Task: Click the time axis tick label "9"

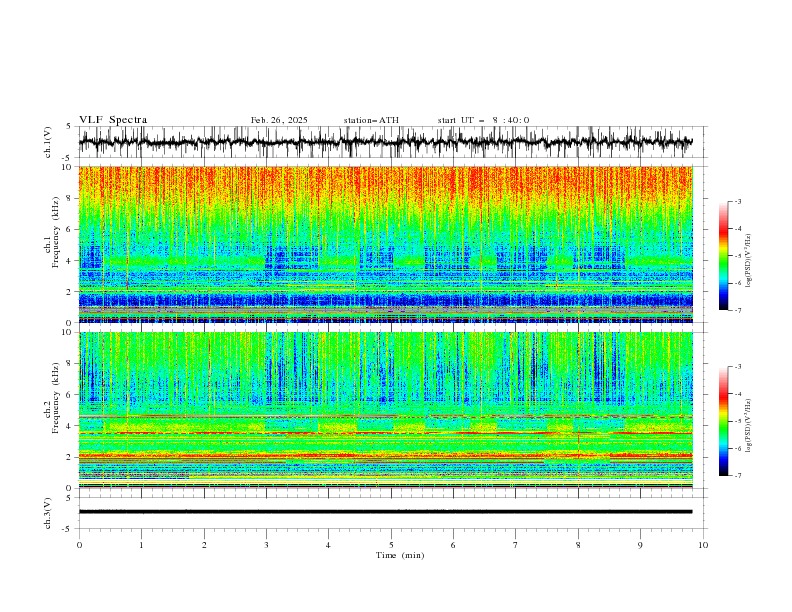Action: pyautogui.click(x=640, y=545)
